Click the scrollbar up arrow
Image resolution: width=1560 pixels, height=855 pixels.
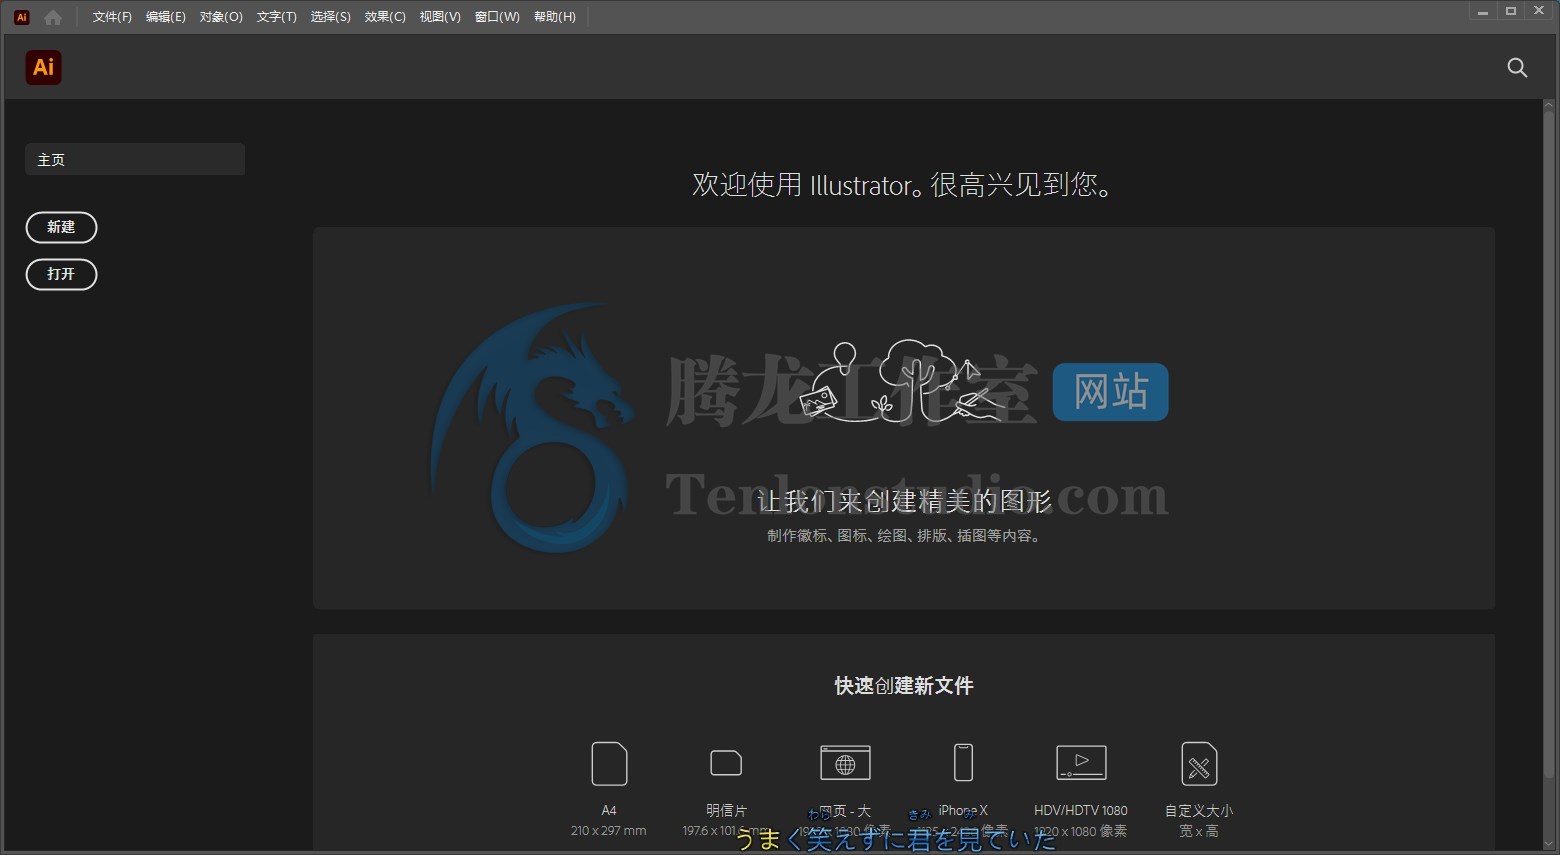click(1550, 104)
